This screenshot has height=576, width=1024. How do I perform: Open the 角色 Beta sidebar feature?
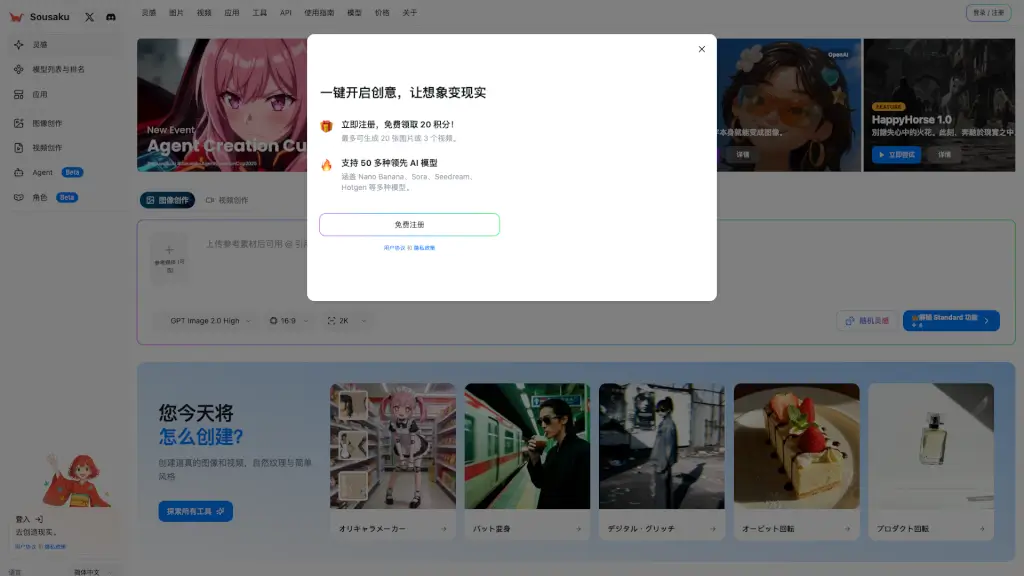tap(40, 197)
